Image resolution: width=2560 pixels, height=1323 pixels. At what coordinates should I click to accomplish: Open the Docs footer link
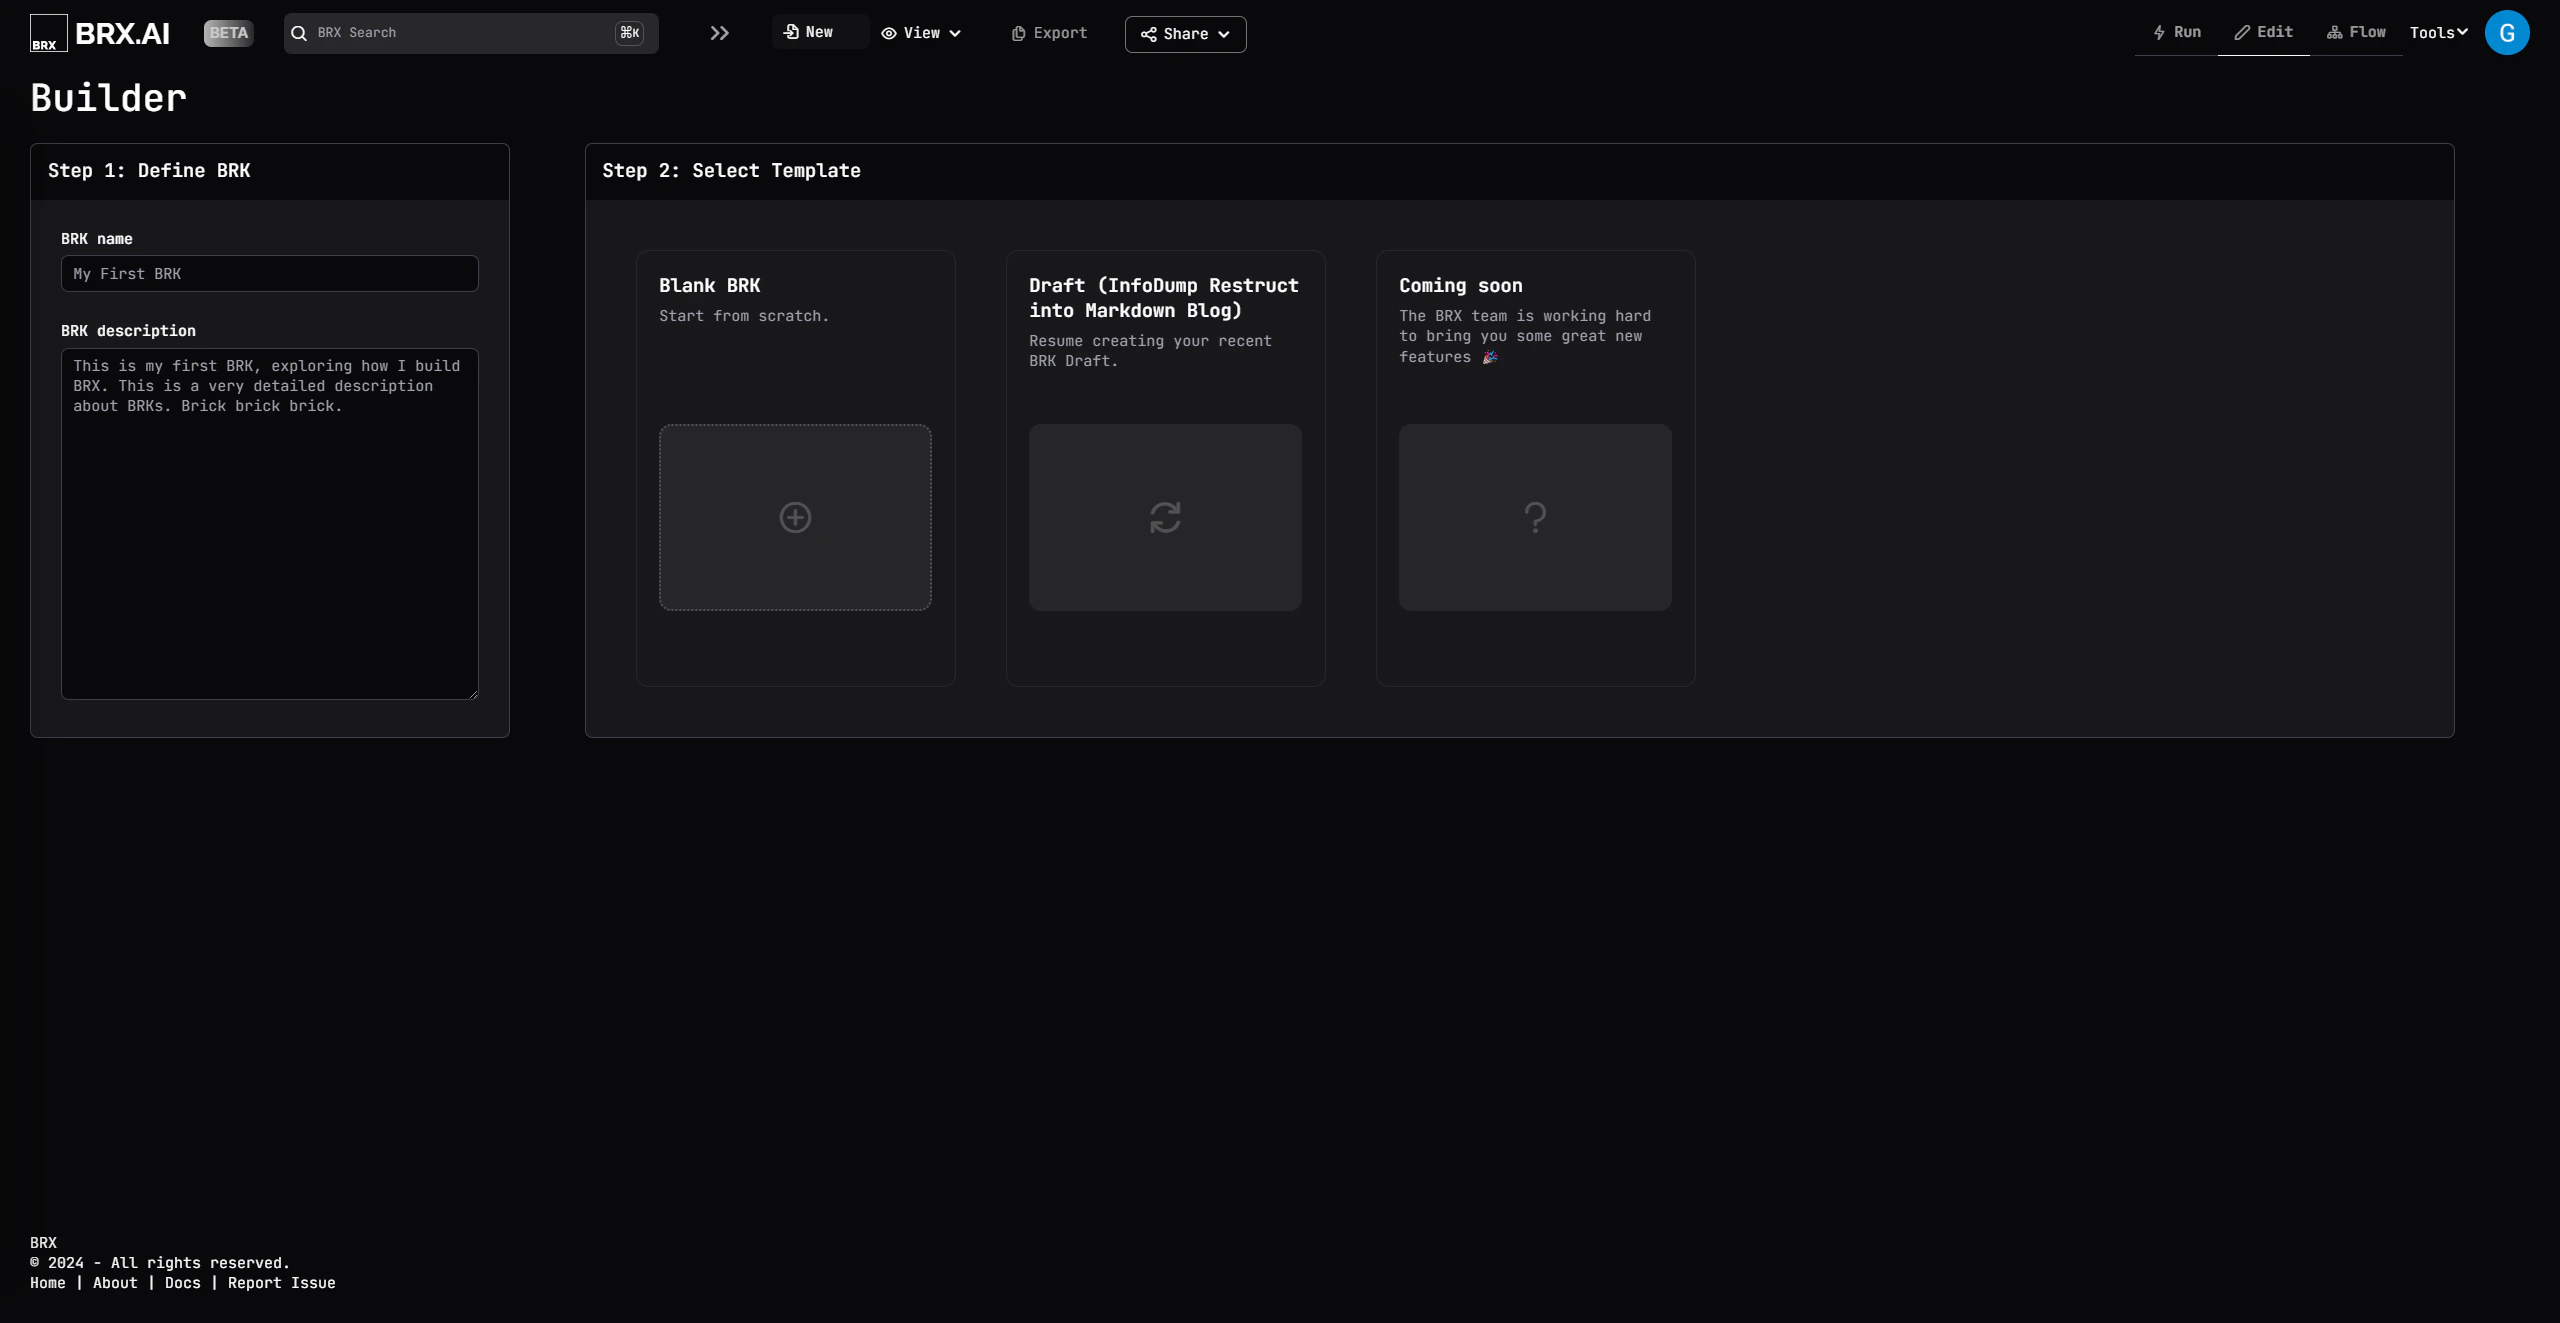click(182, 1283)
